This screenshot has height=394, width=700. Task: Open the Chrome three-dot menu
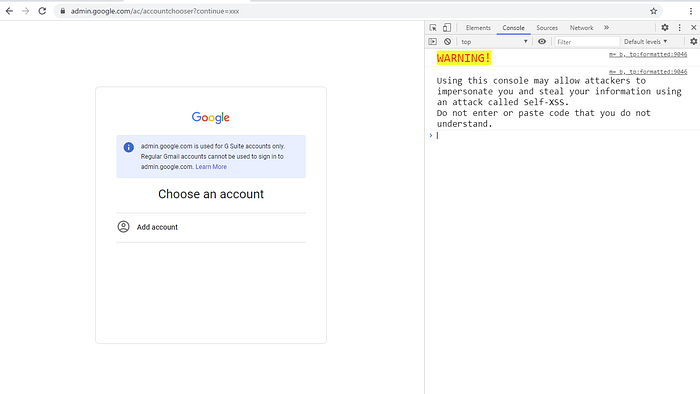pos(691,11)
